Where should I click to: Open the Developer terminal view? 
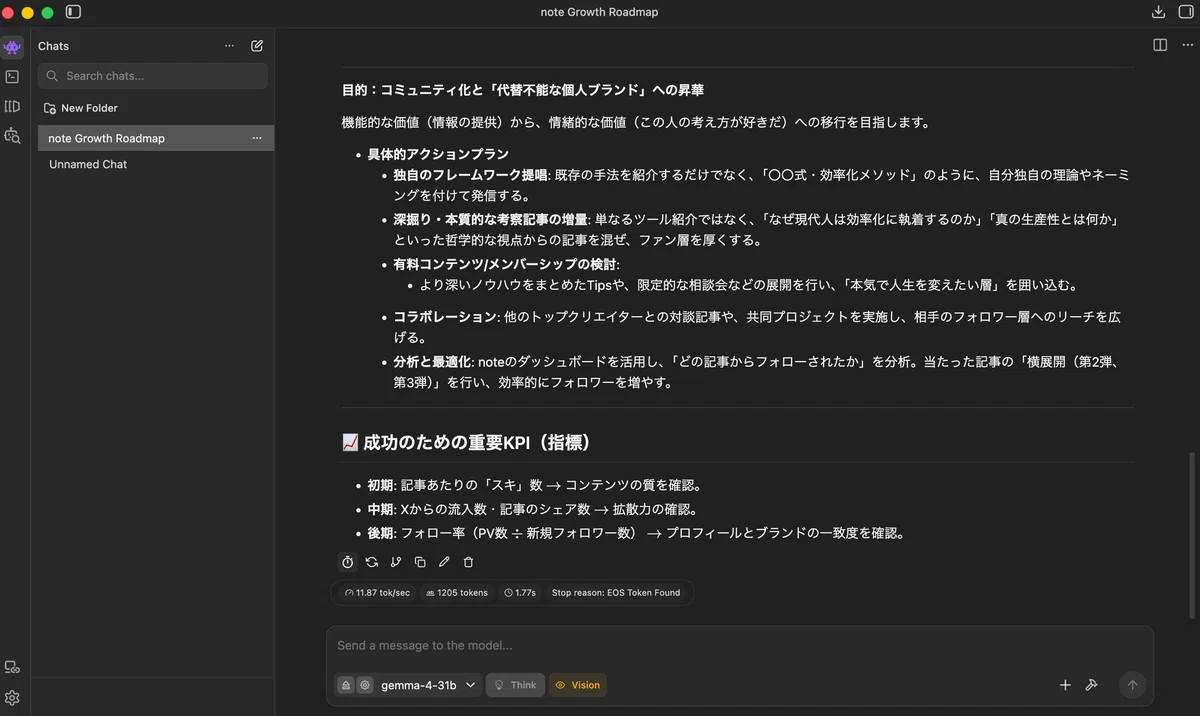tap(12, 76)
